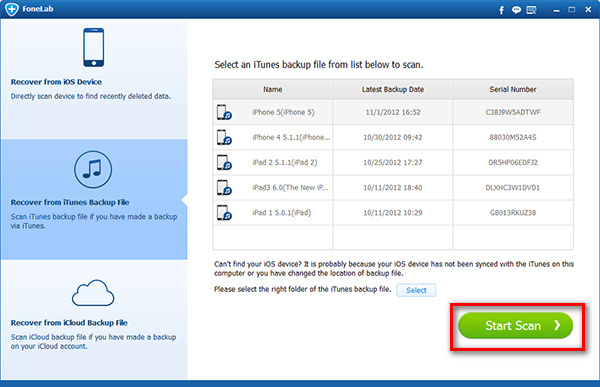The height and width of the screenshot is (387, 600).
Task: Click Select to choose backup folder
Action: (x=416, y=290)
